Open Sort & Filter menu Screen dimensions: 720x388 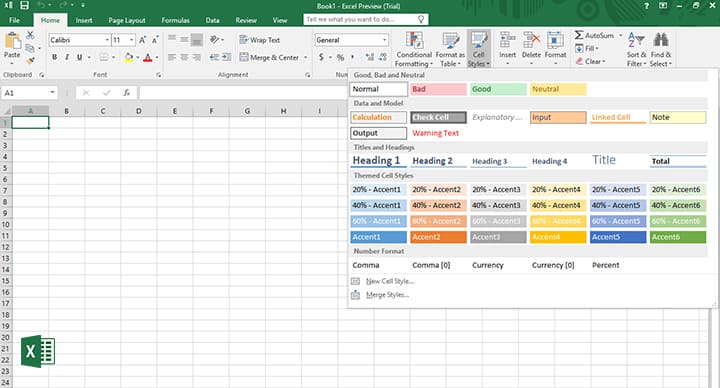(x=636, y=50)
